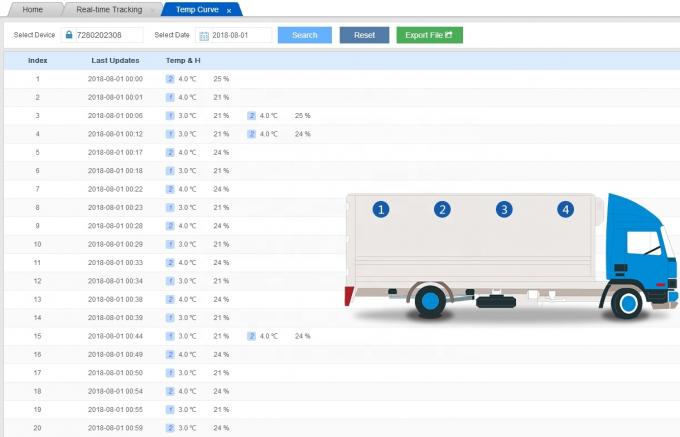
Task: Click the Export File button
Action: (x=429, y=35)
